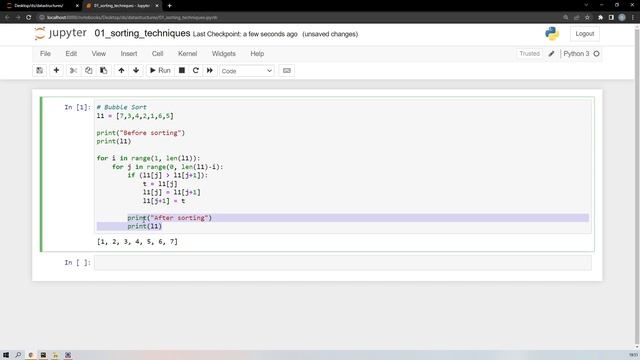Screen dimensions: 640x360
Task: Restart the kernel icon
Action: pos(196,71)
